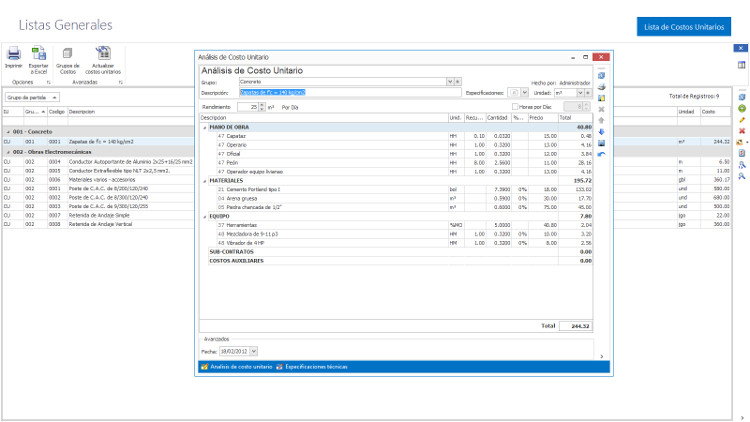This screenshot has width=750, height=422.
Task: Click the Lista de Costos Unitarios button
Action: point(684,27)
